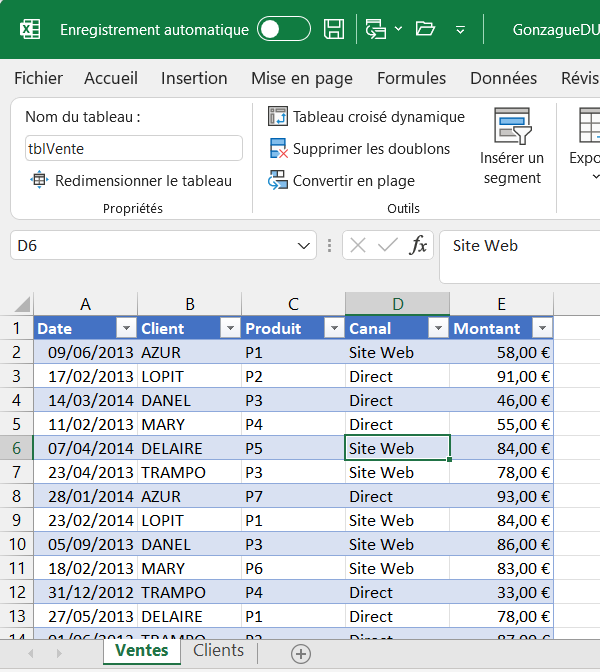Open the Canal column filter dropdown
Screen dimensions: 600x672
click(438, 328)
